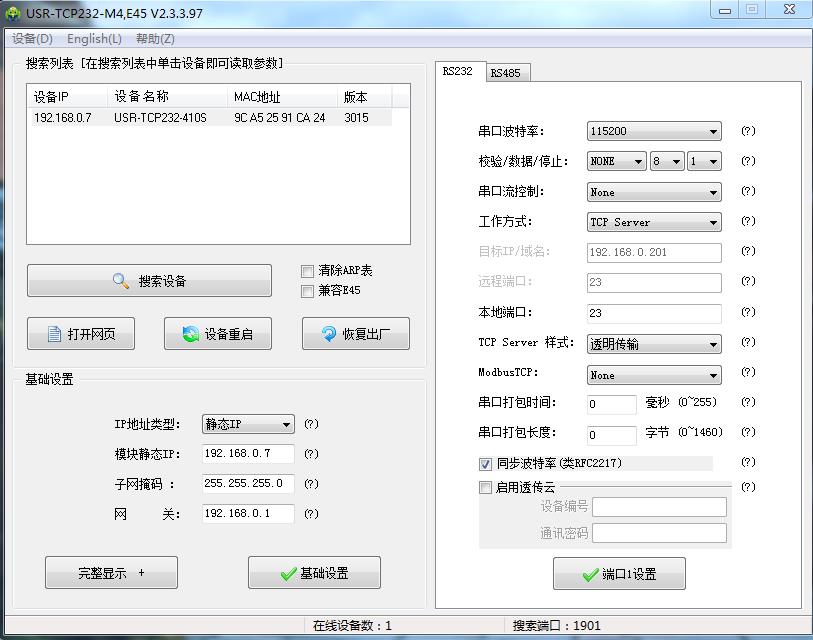Toggle the 兼容E45 checkbox
813x640 pixels.
308,291
